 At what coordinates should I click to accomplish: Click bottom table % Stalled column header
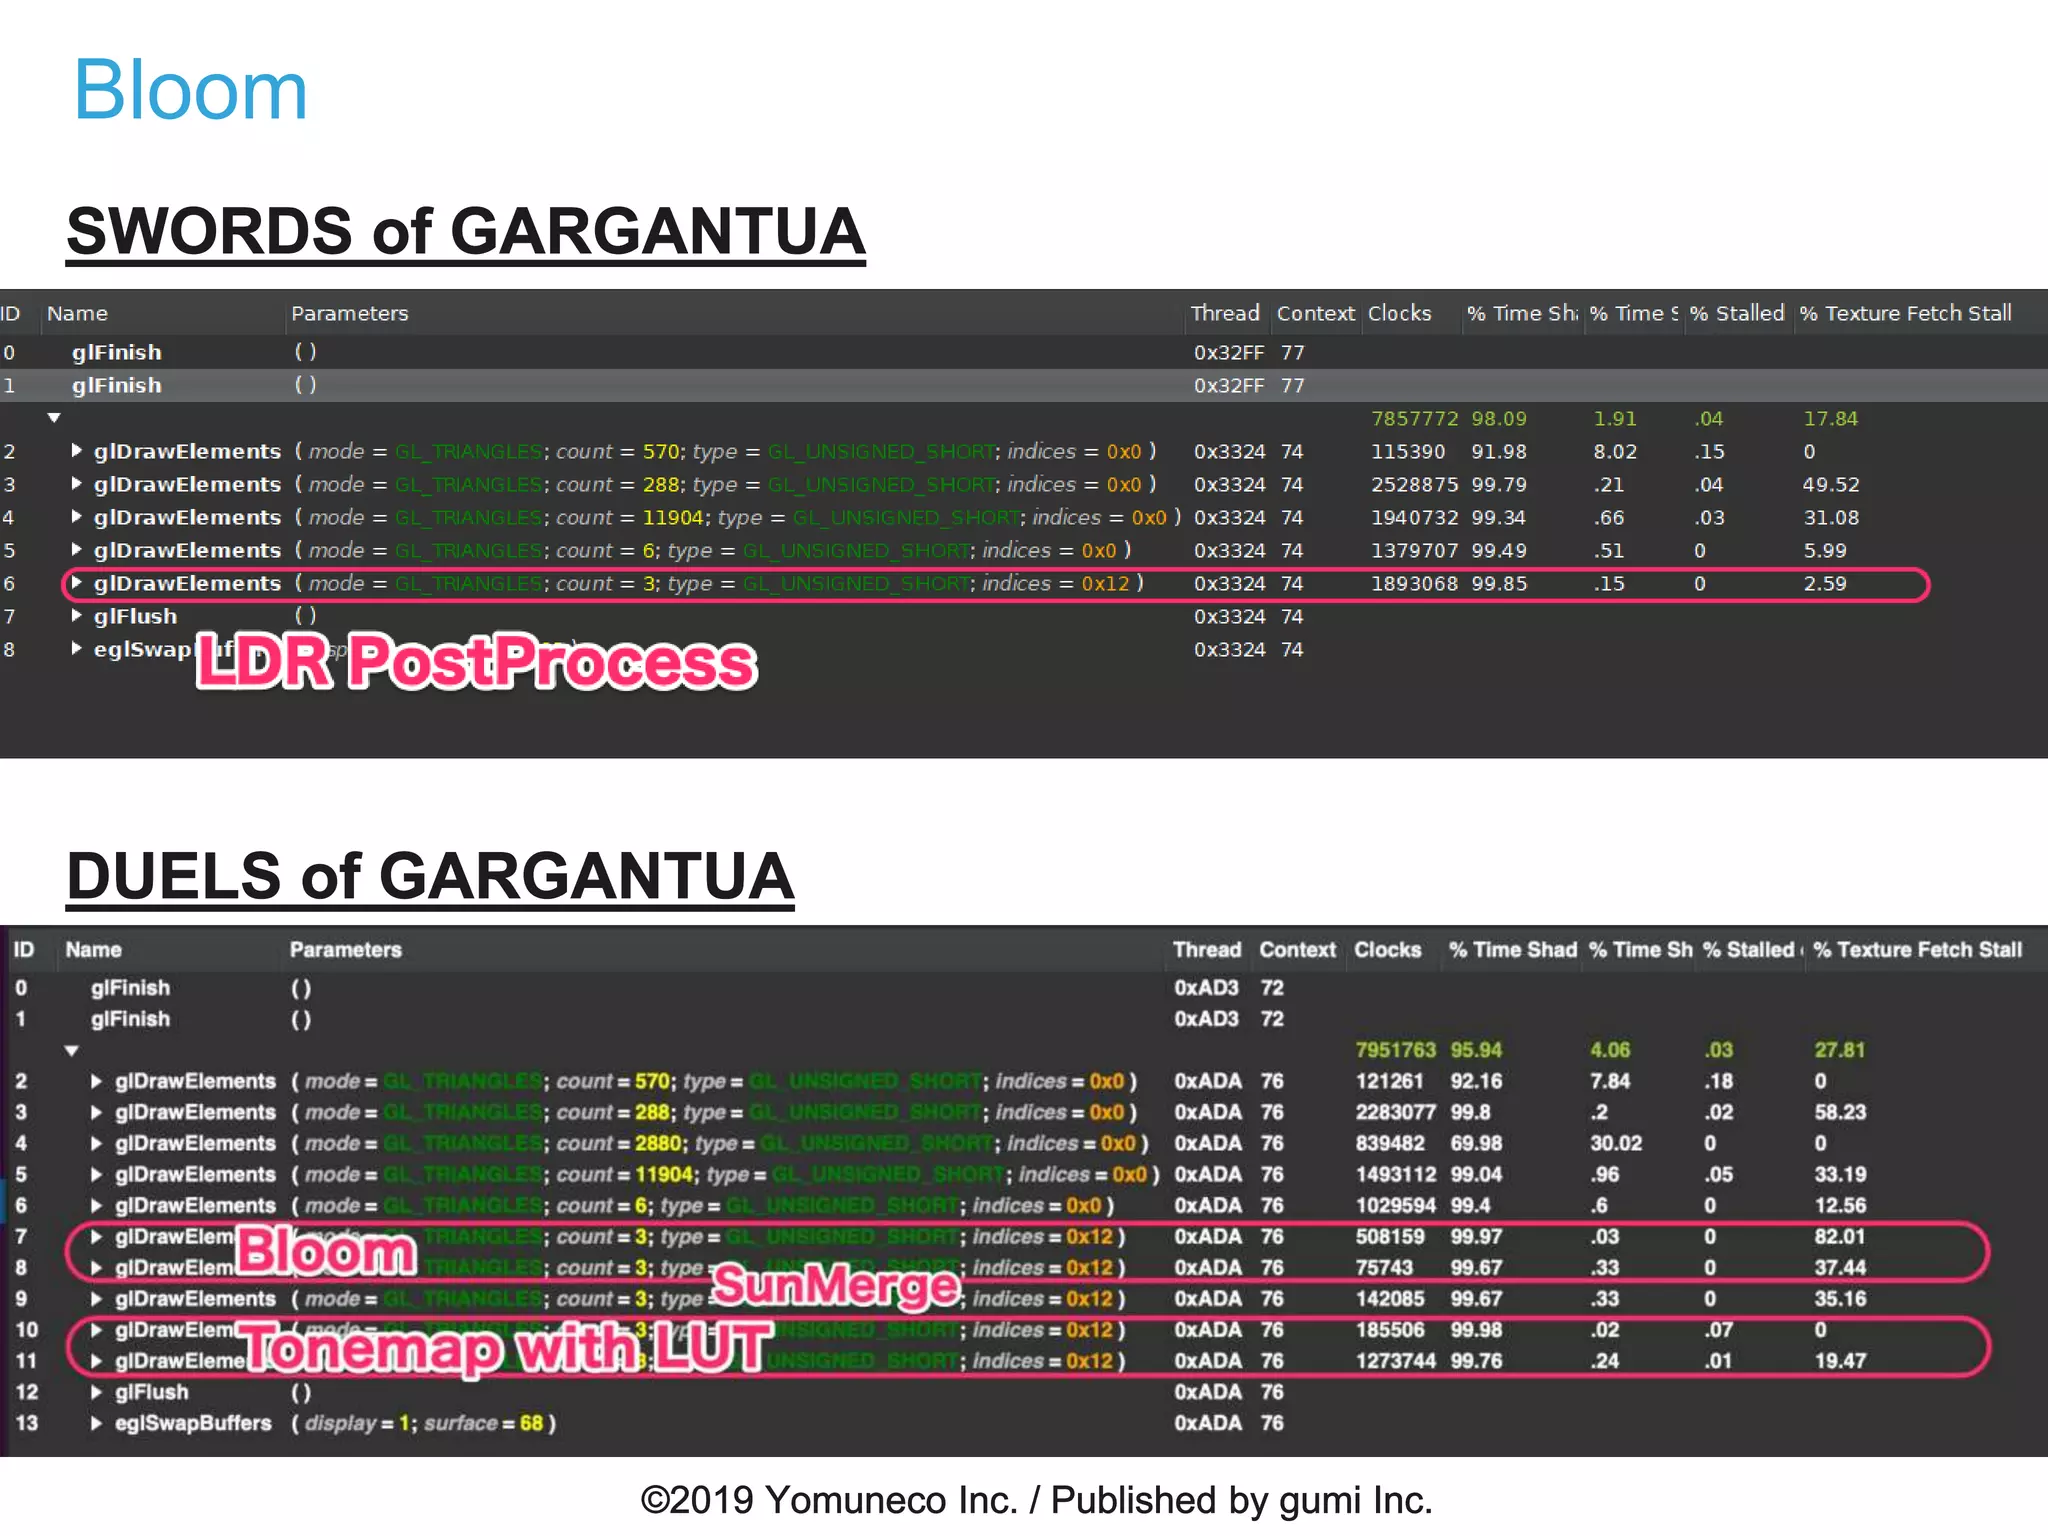[x=1748, y=949]
